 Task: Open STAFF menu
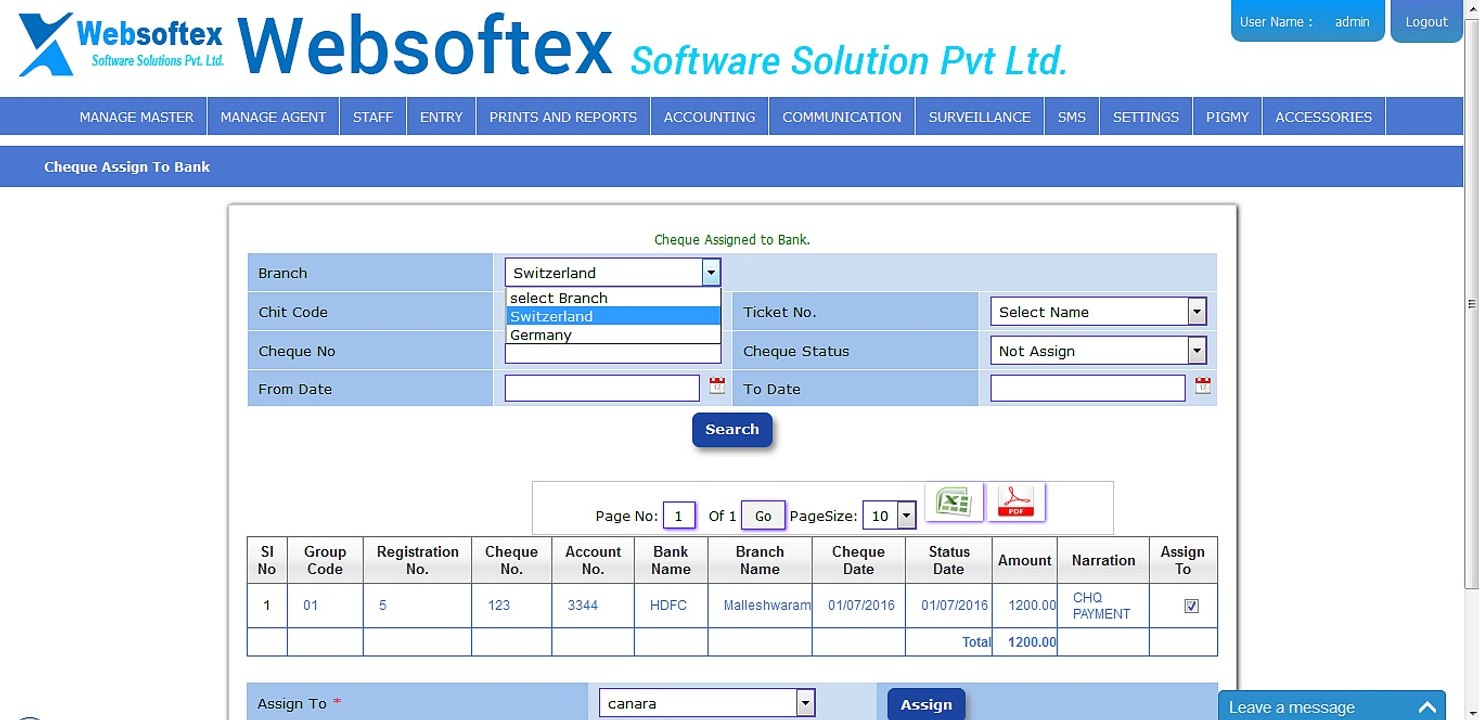(373, 117)
